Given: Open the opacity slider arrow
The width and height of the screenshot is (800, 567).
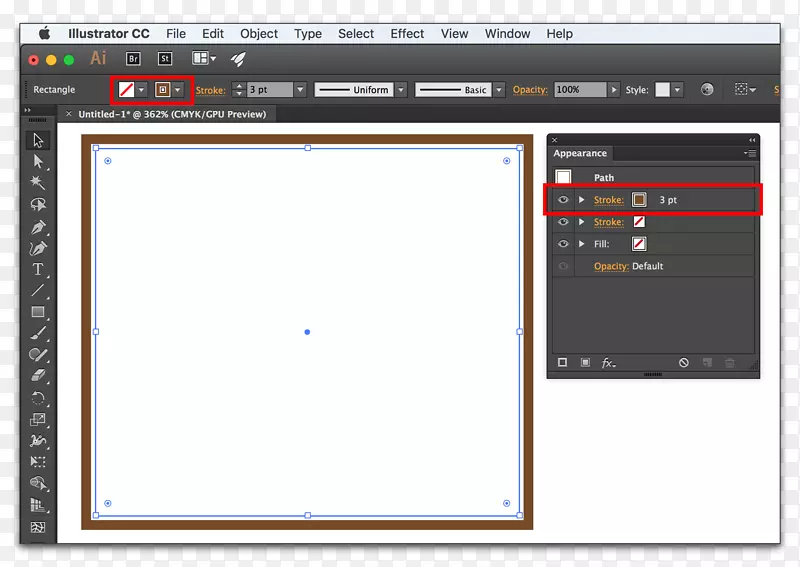Looking at the screenshot, I should click(614, 90).
